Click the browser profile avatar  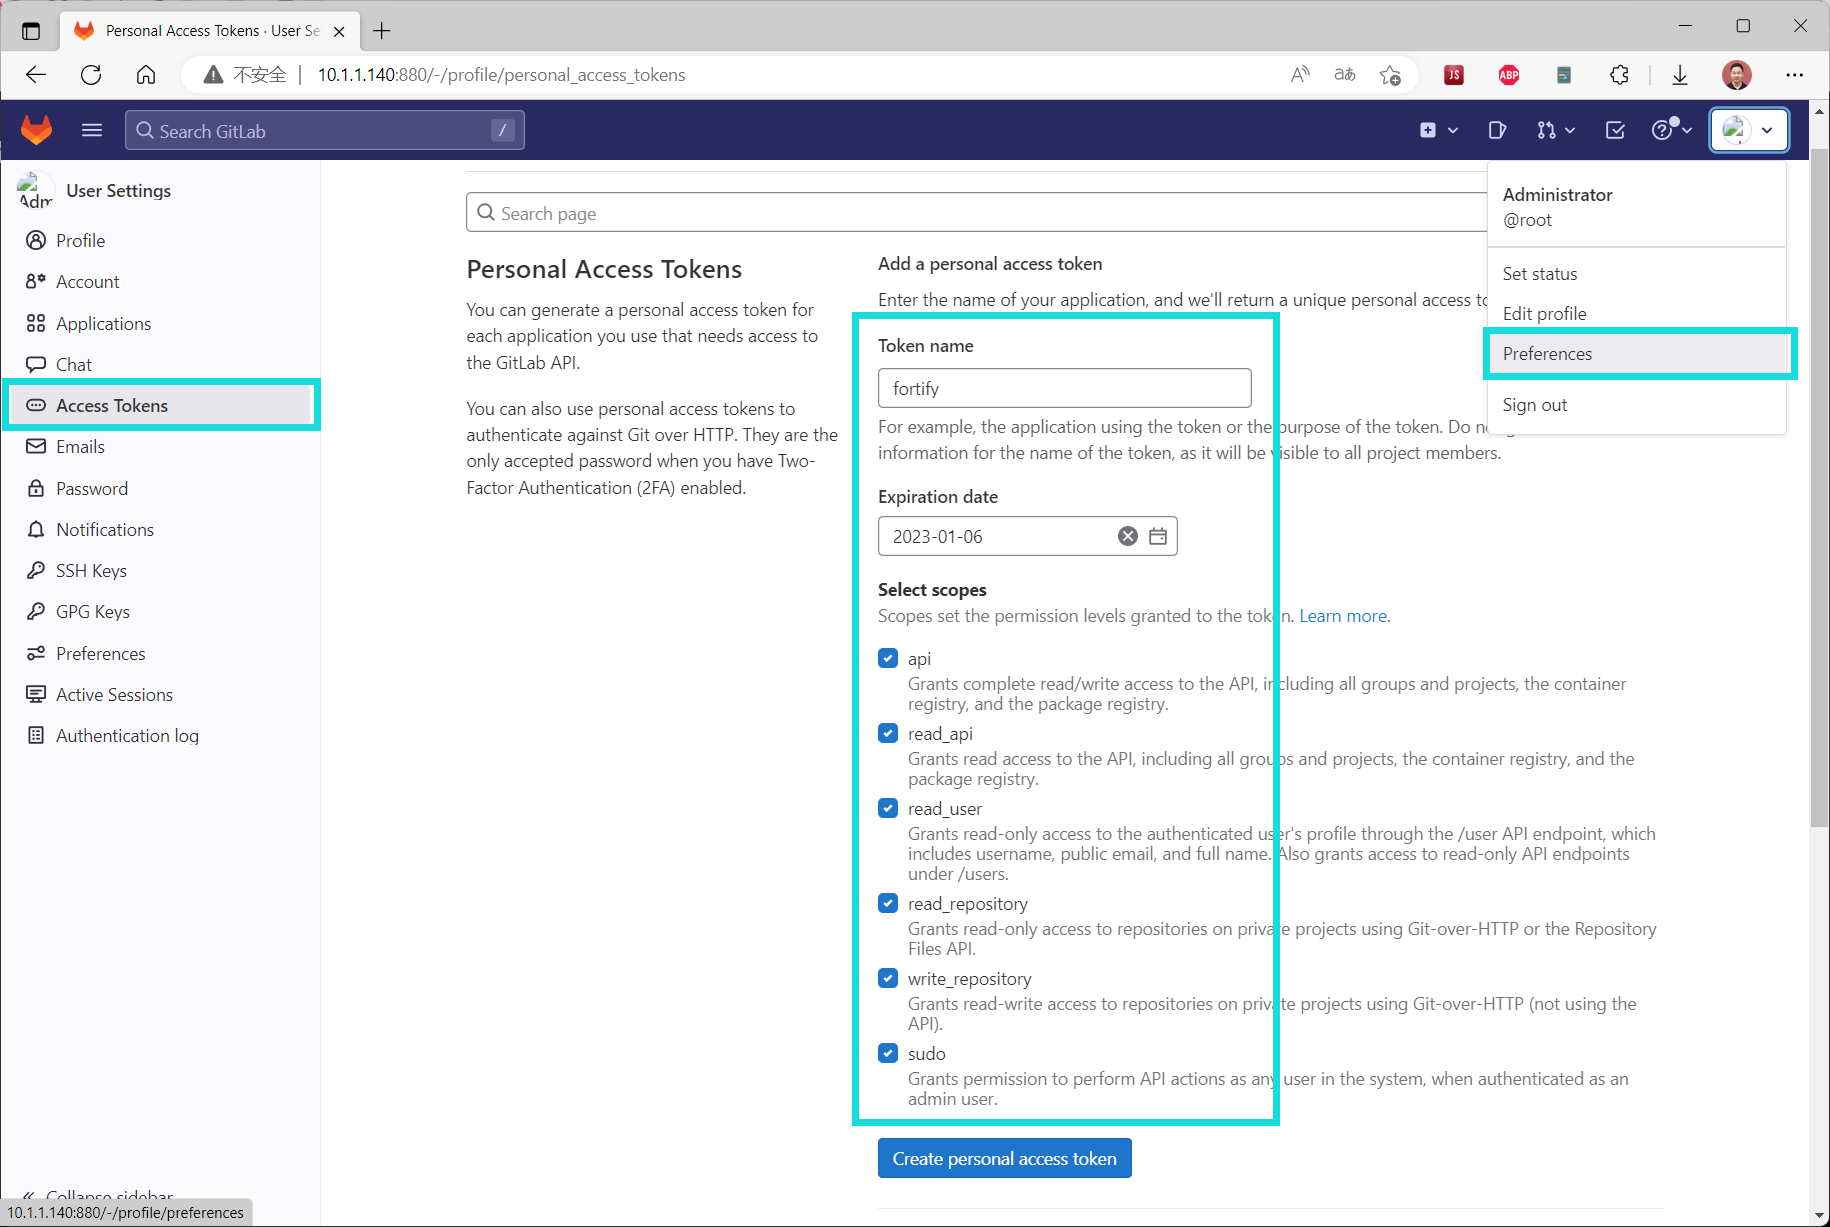pos(1737,75)
